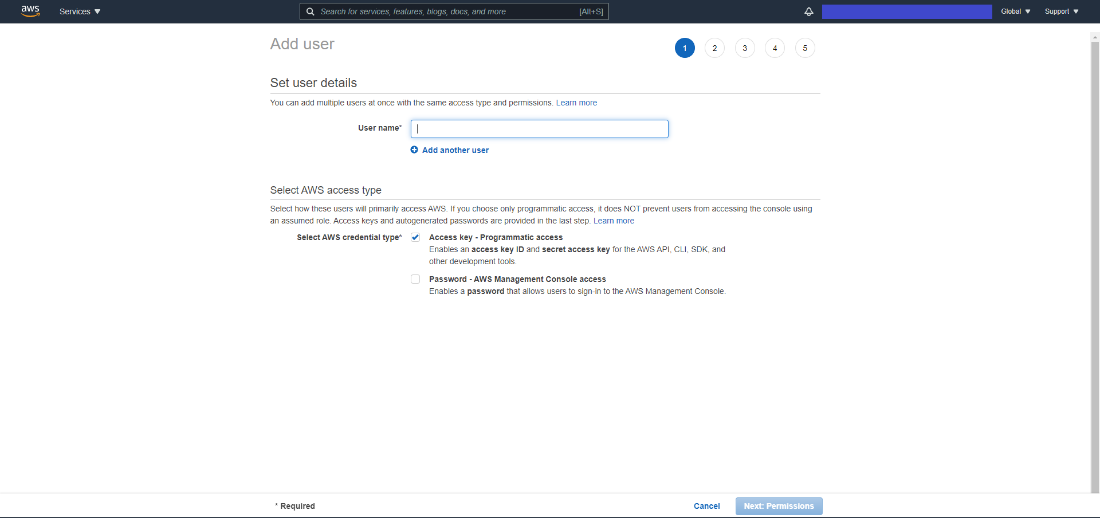Expand the Support menu
Screen dimensions: 1100x518
[1061, 11]
